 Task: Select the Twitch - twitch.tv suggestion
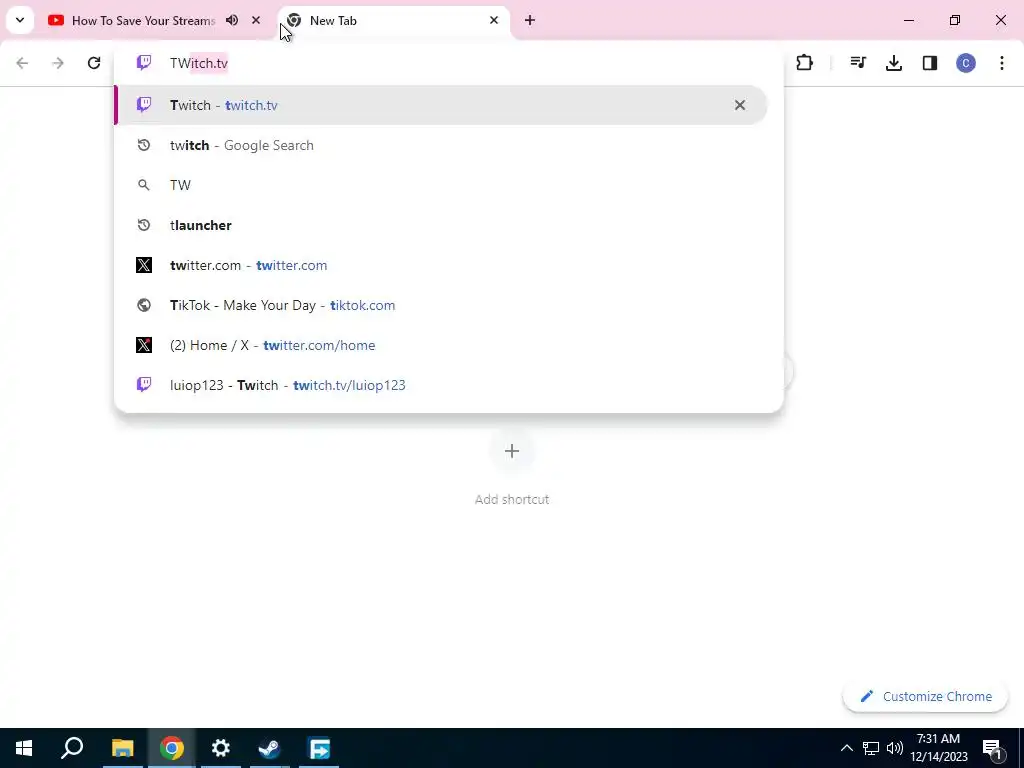tap(441, 105)
